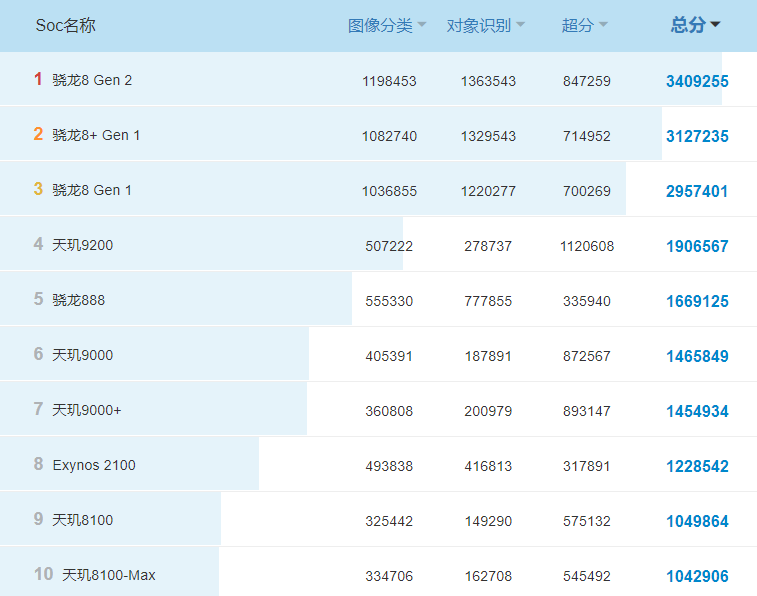
Task: Click image classification value 507222
Action: (389, 246)
